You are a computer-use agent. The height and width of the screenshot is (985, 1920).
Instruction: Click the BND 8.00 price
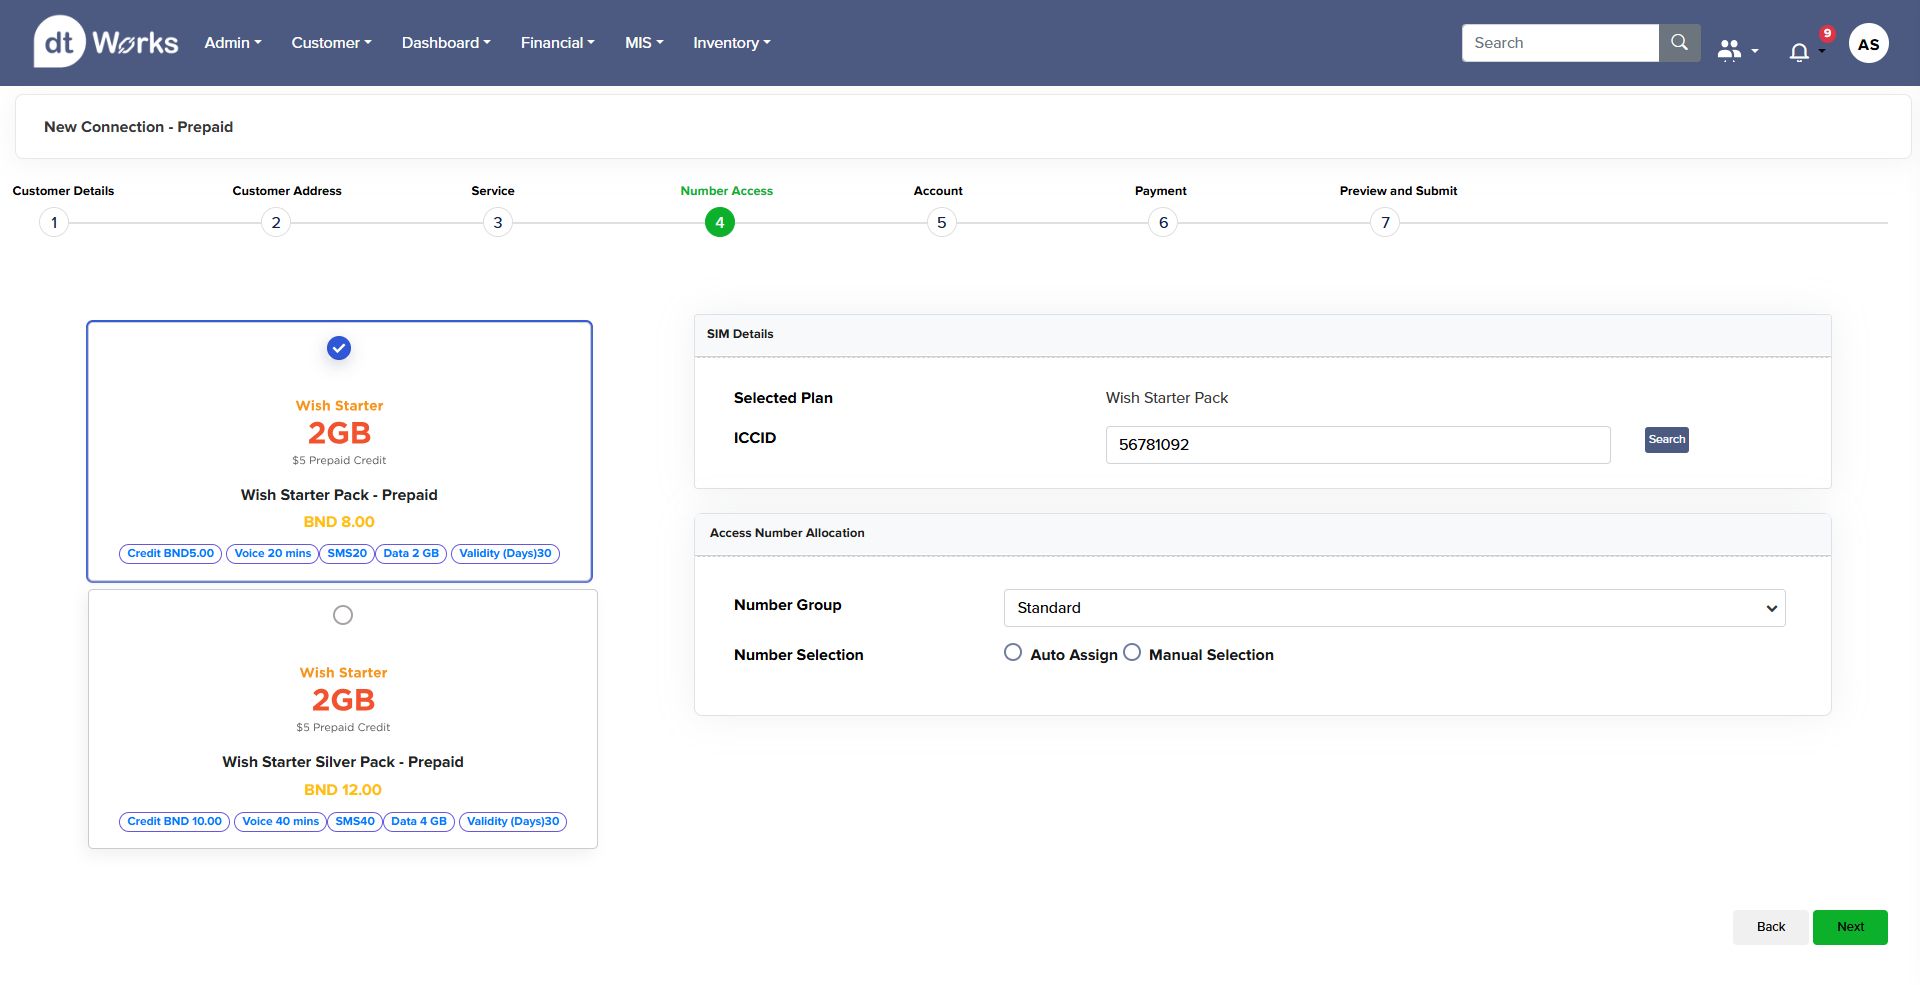[x=339, y=522]
